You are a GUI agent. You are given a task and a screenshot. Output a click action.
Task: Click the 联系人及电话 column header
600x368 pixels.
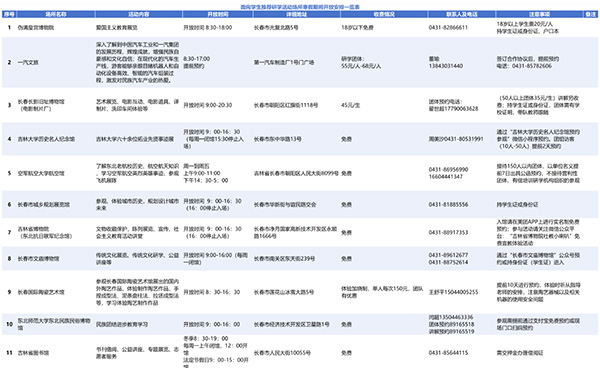pos(462,14)
